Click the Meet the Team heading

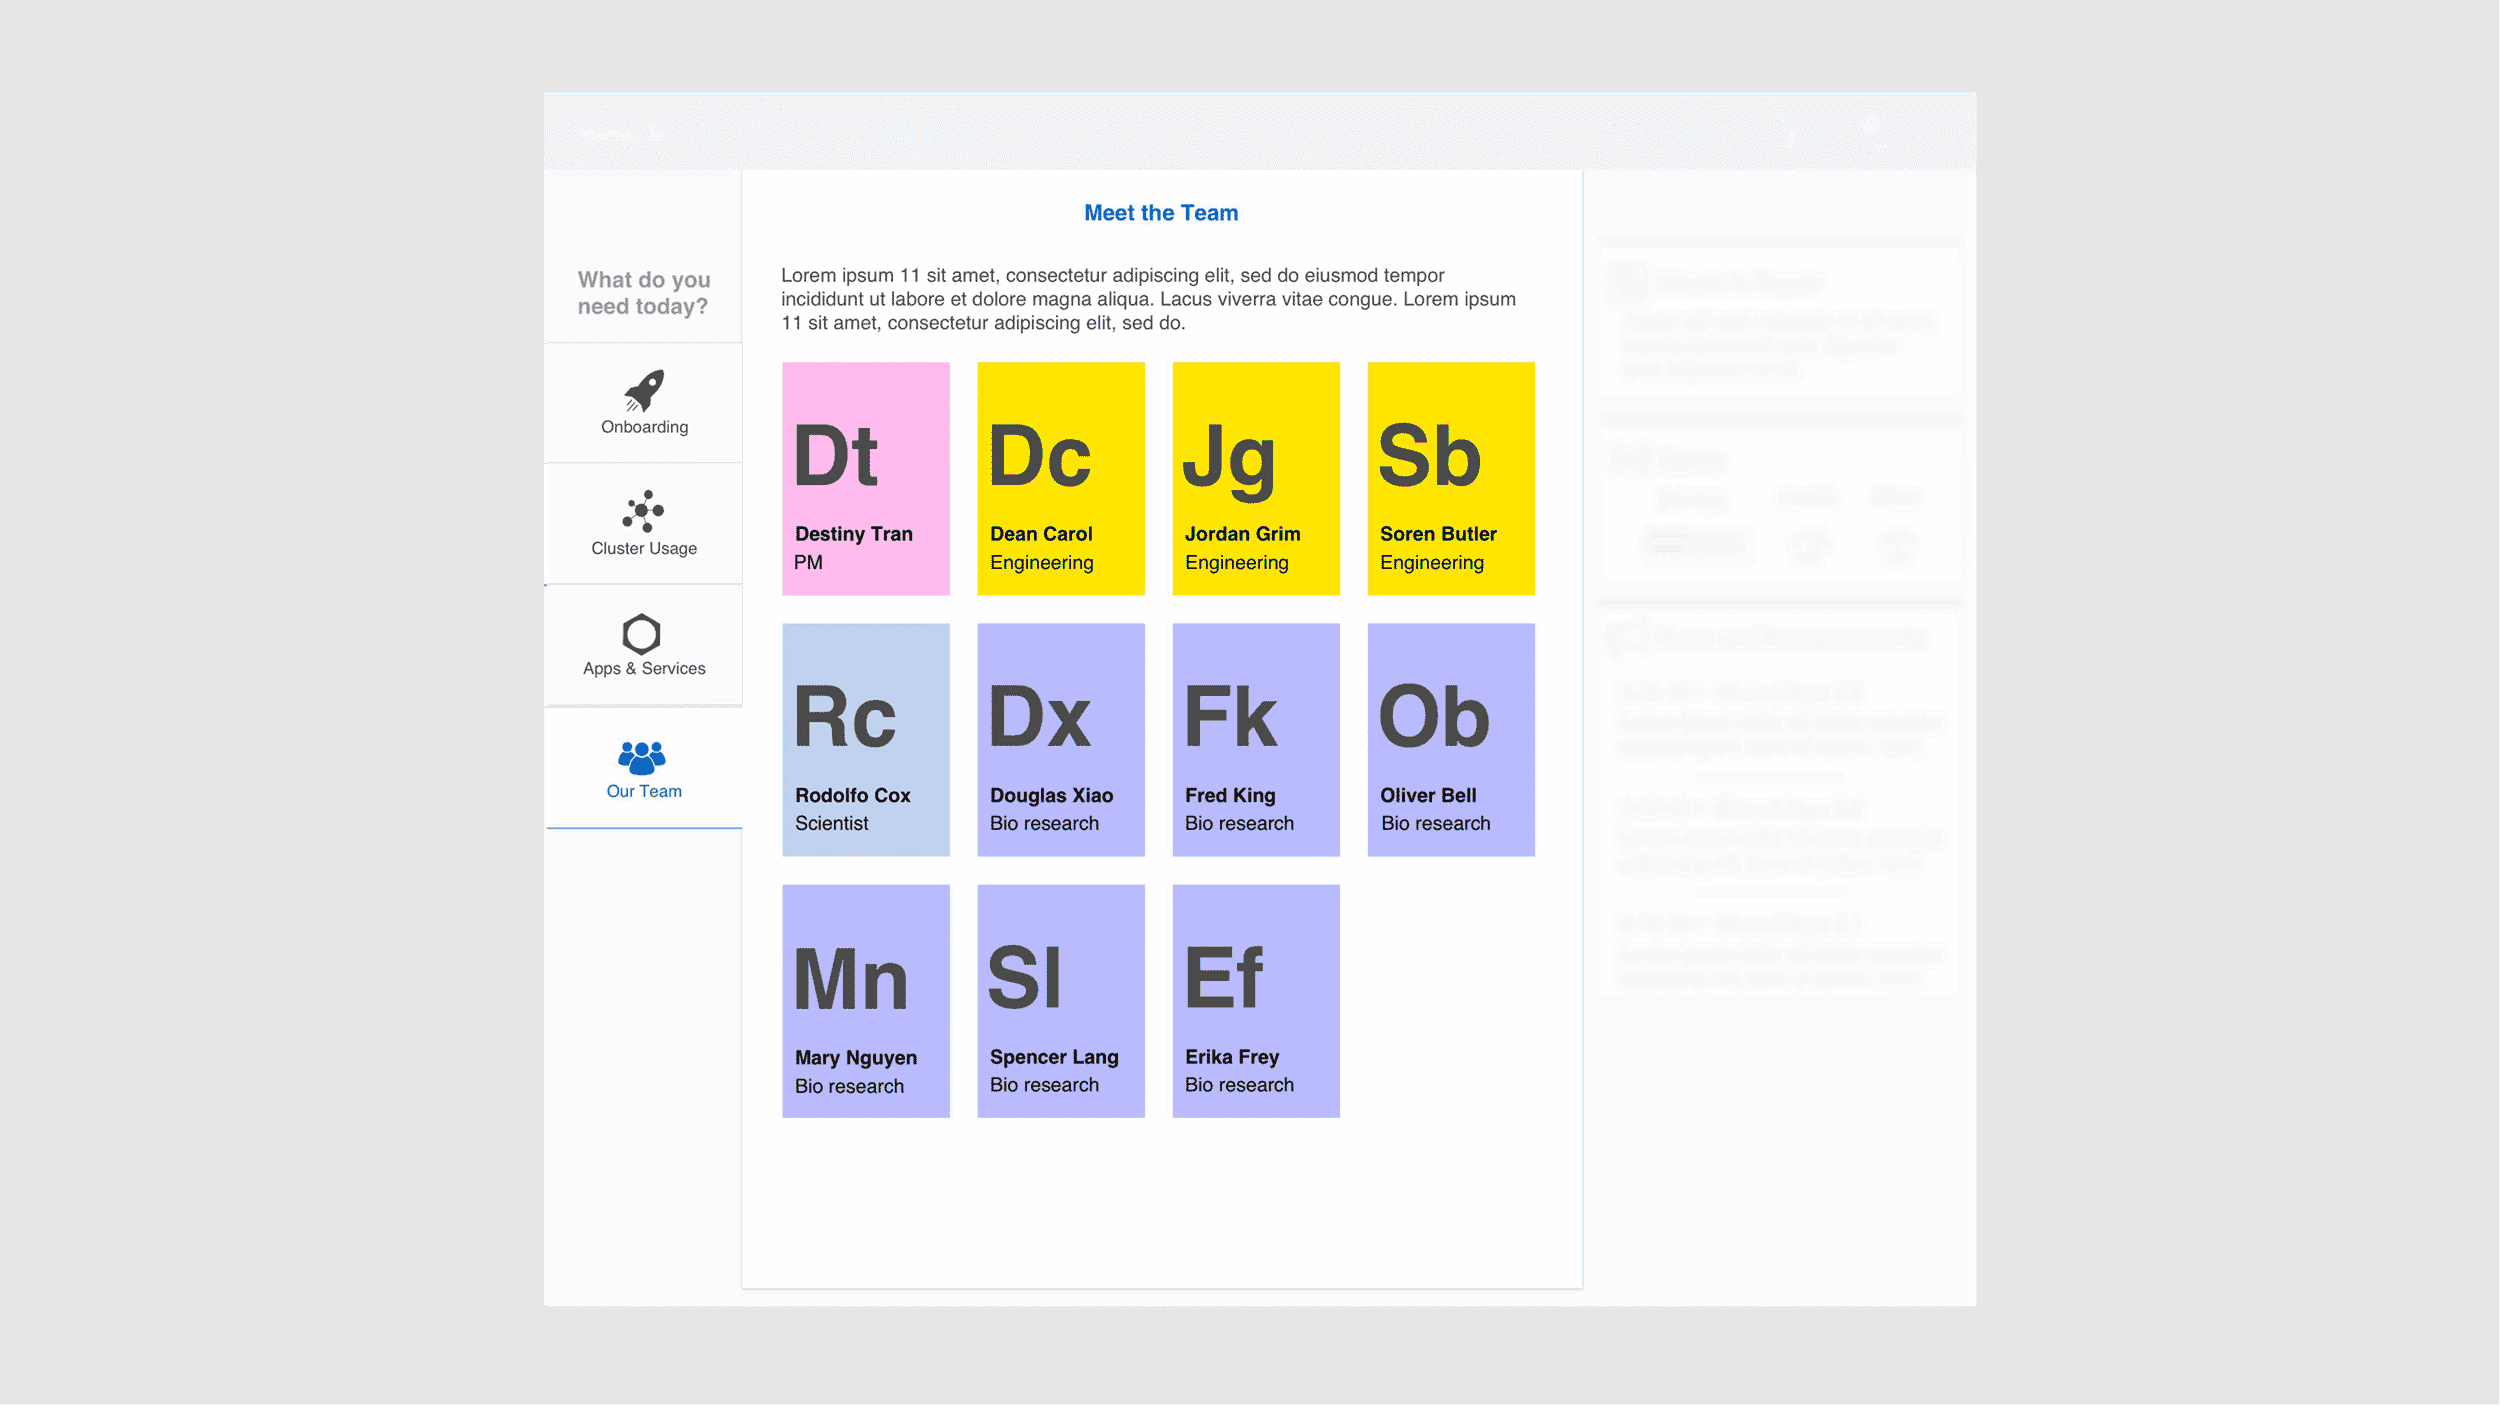point(1161,213)
